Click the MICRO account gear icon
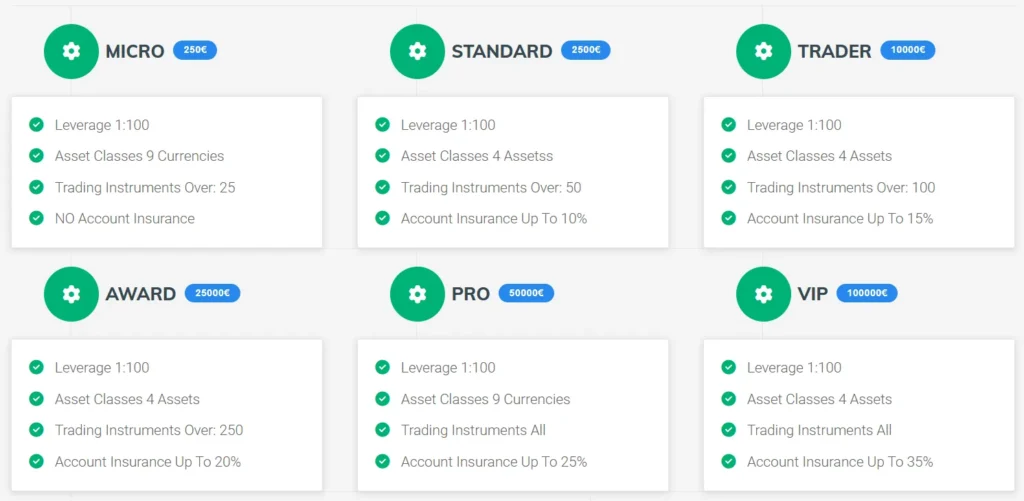 click(x=71, y=51)
